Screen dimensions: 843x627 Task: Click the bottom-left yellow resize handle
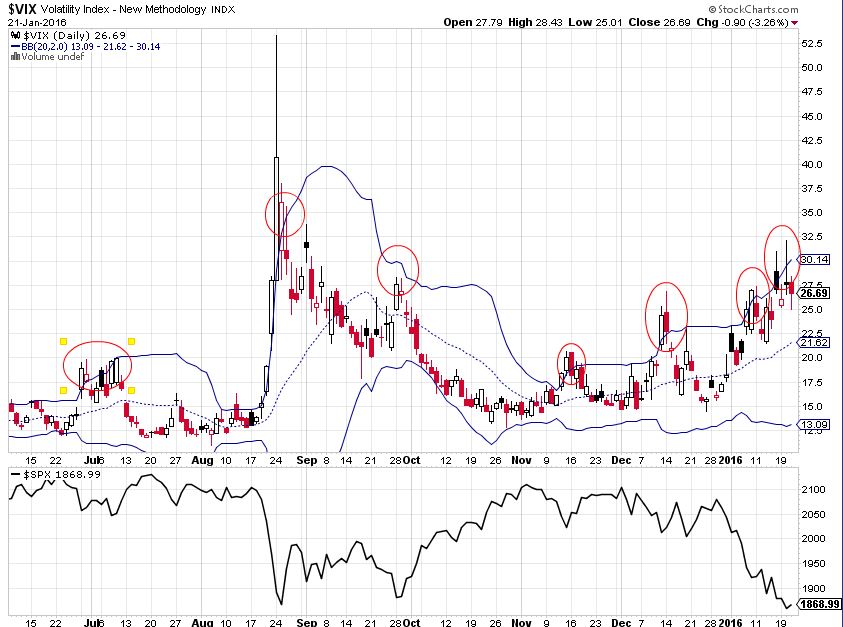click(x=63, y=389)
